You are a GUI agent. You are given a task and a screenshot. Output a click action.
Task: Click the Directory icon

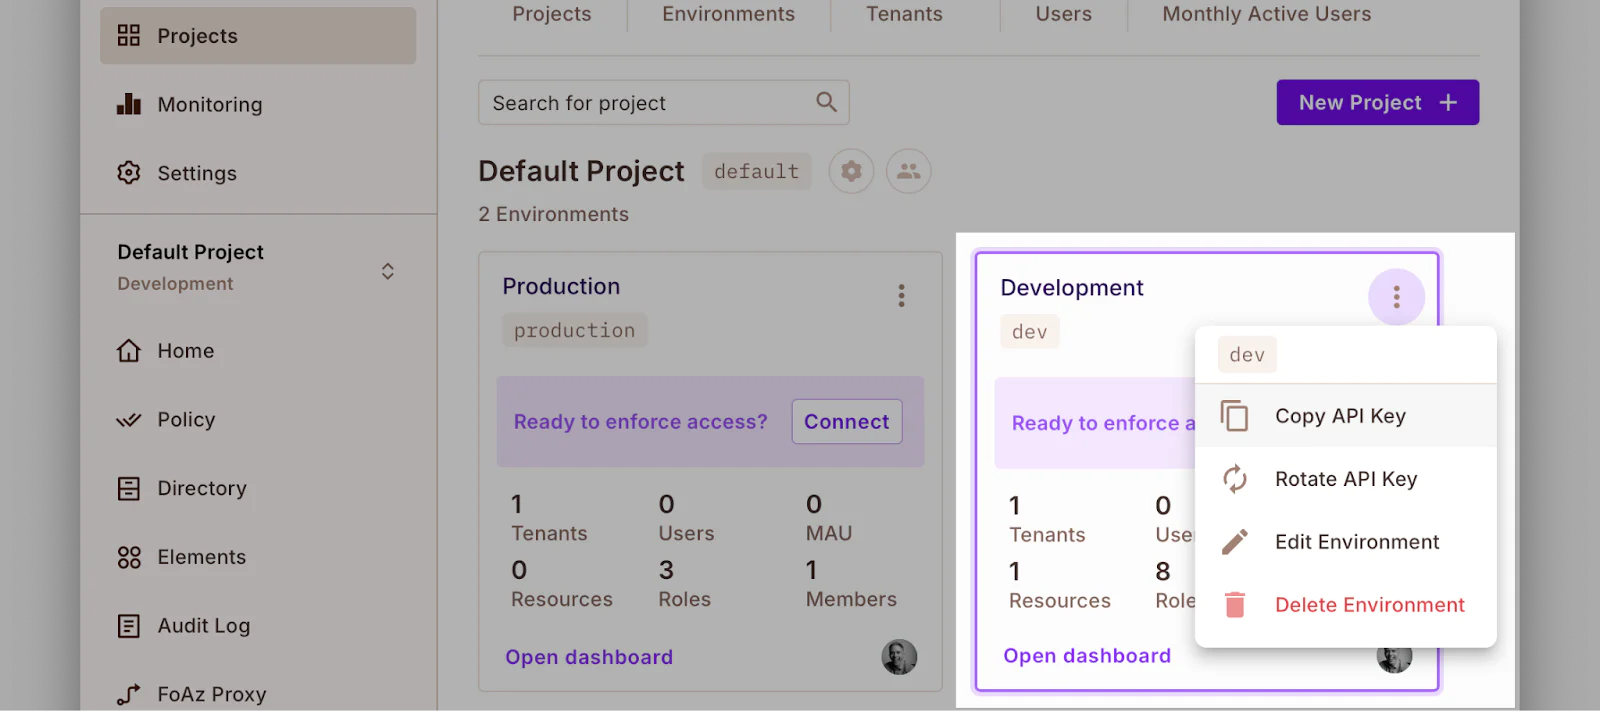(129, 488)
